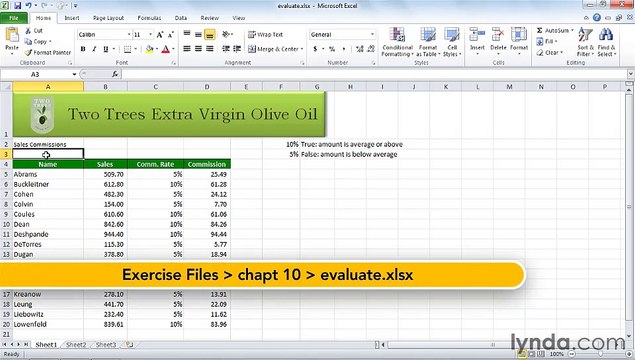Click the orientation text angle icon

tap(226, 34)
